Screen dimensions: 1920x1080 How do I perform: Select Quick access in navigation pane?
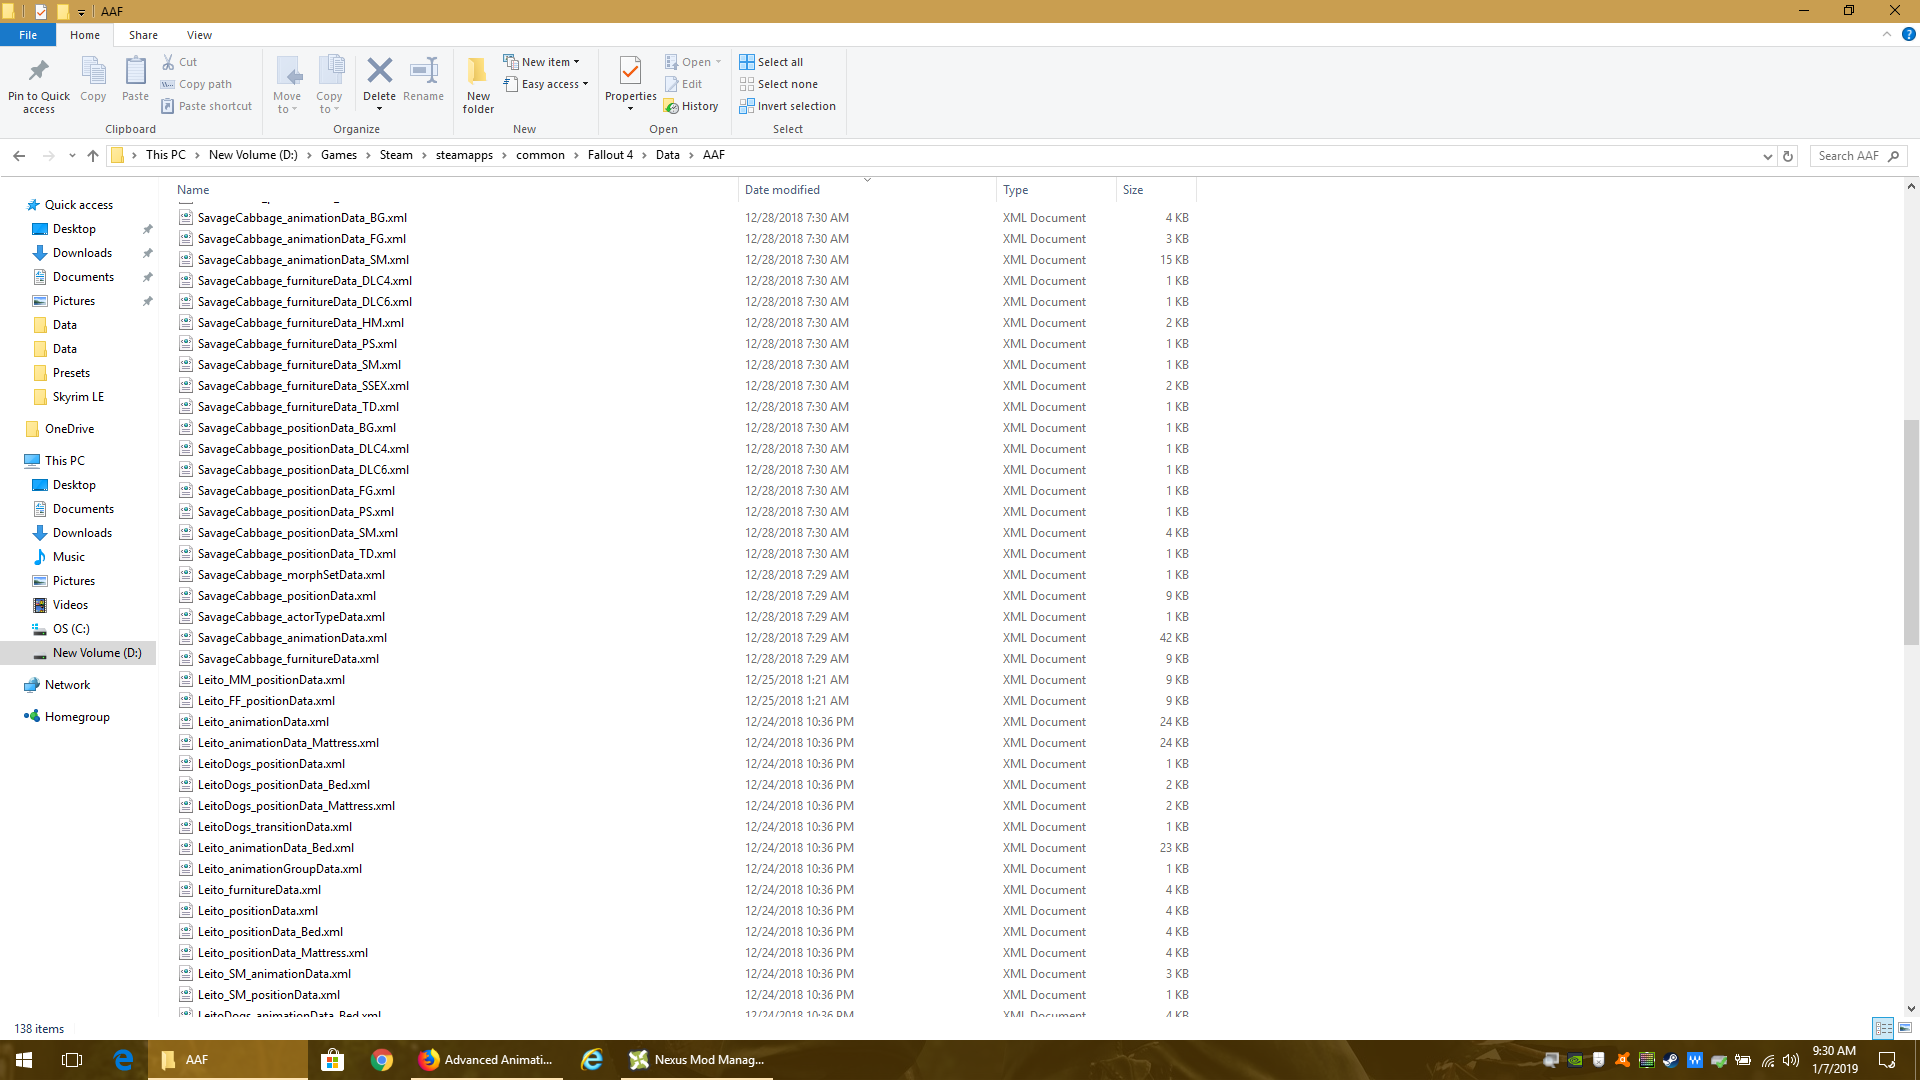click(78, 205)
